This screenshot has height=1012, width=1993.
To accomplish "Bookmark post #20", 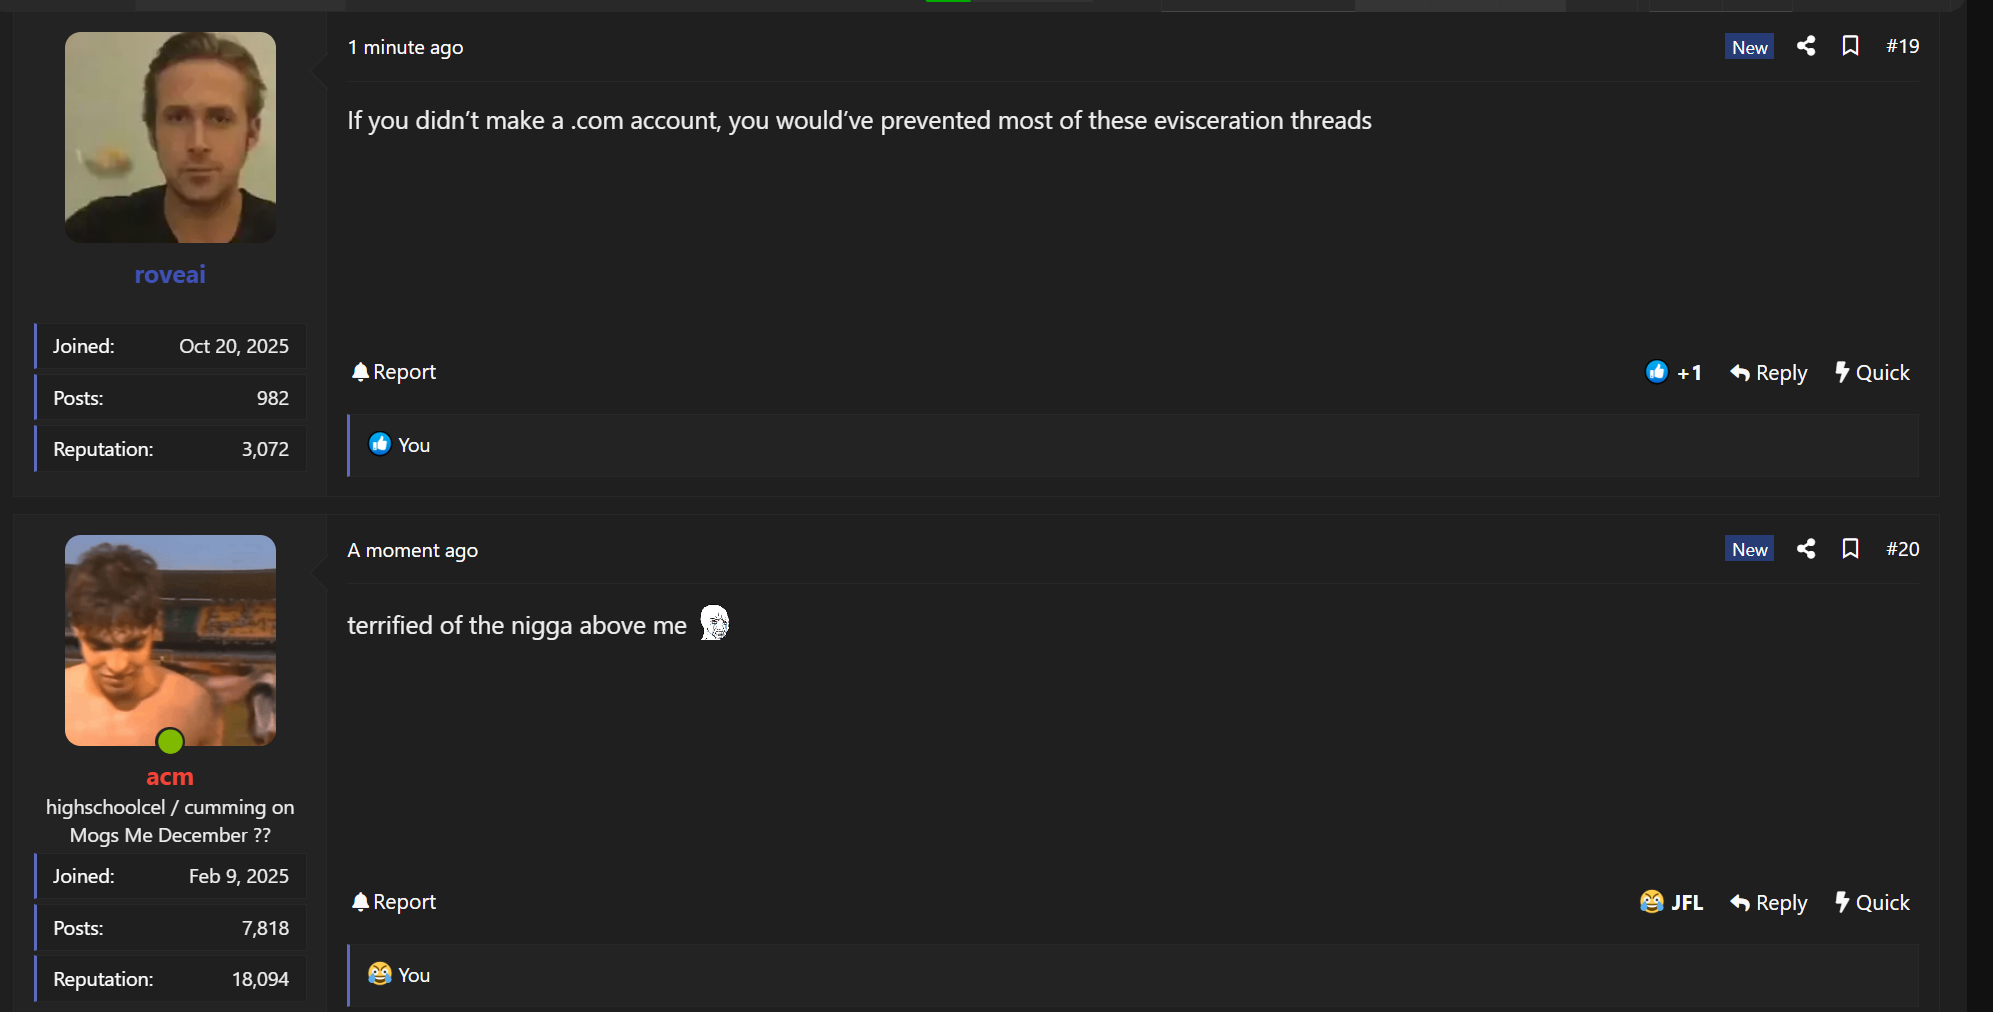I will pyautogui.click(x=1850, y=549).
